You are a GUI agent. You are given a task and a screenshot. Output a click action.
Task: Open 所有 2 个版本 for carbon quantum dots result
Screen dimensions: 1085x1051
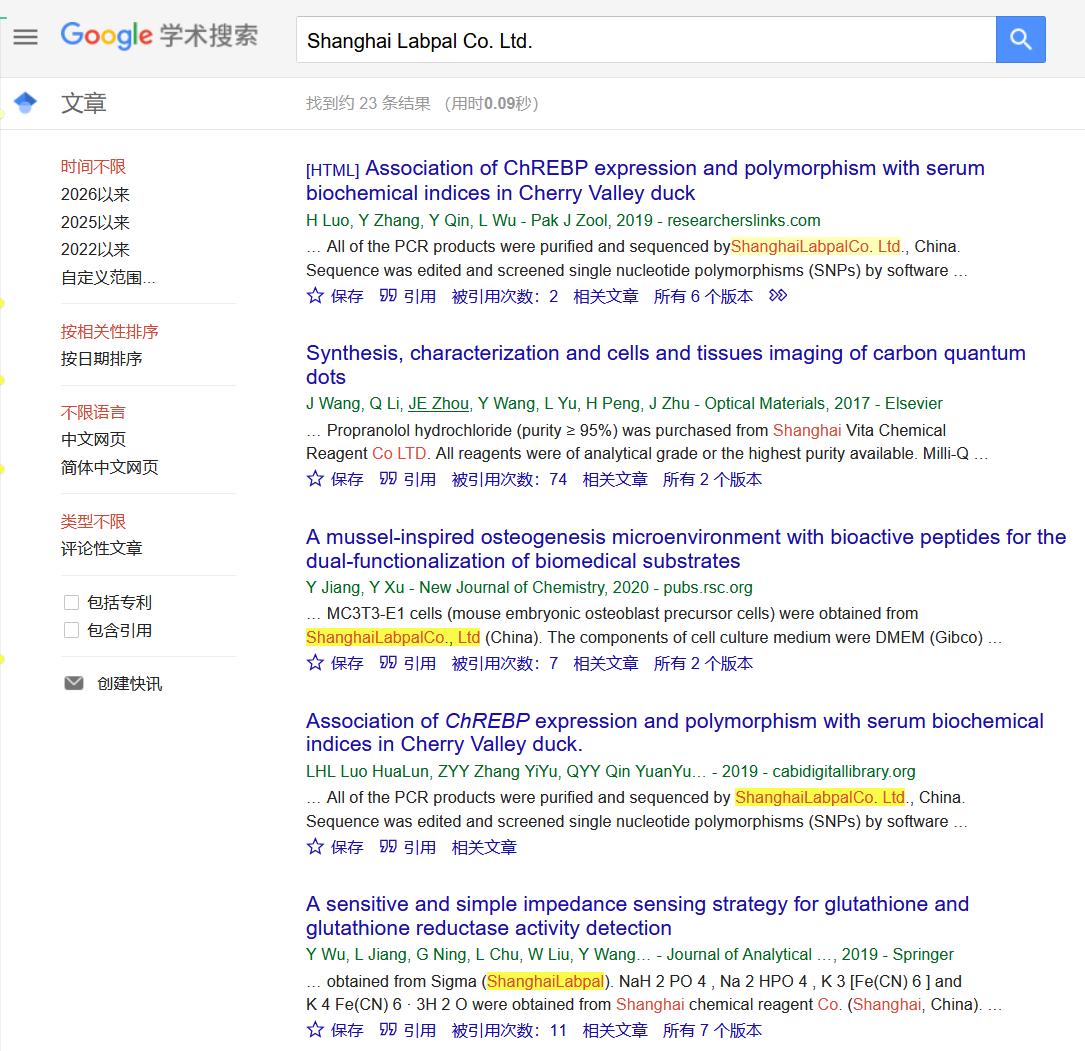click(712, 479)
